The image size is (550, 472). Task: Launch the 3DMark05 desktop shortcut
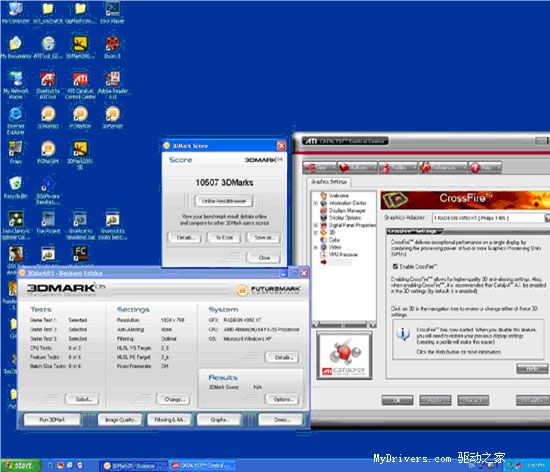[112, 117]
